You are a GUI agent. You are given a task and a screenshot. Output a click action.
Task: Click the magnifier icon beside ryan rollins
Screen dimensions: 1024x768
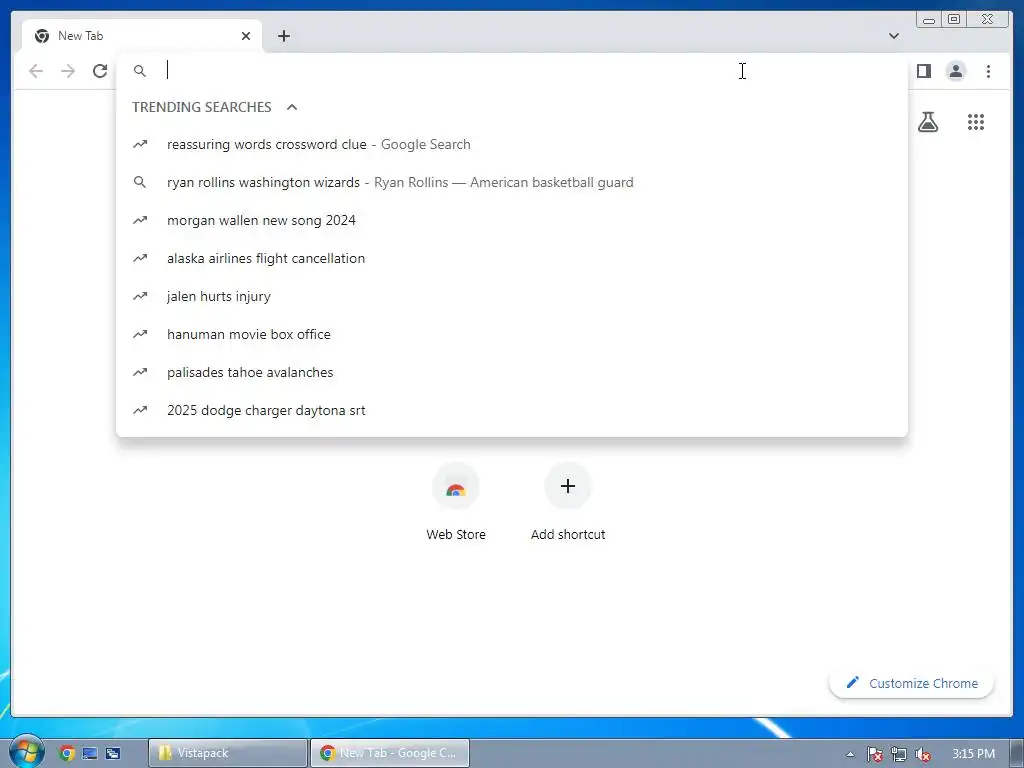140,182
